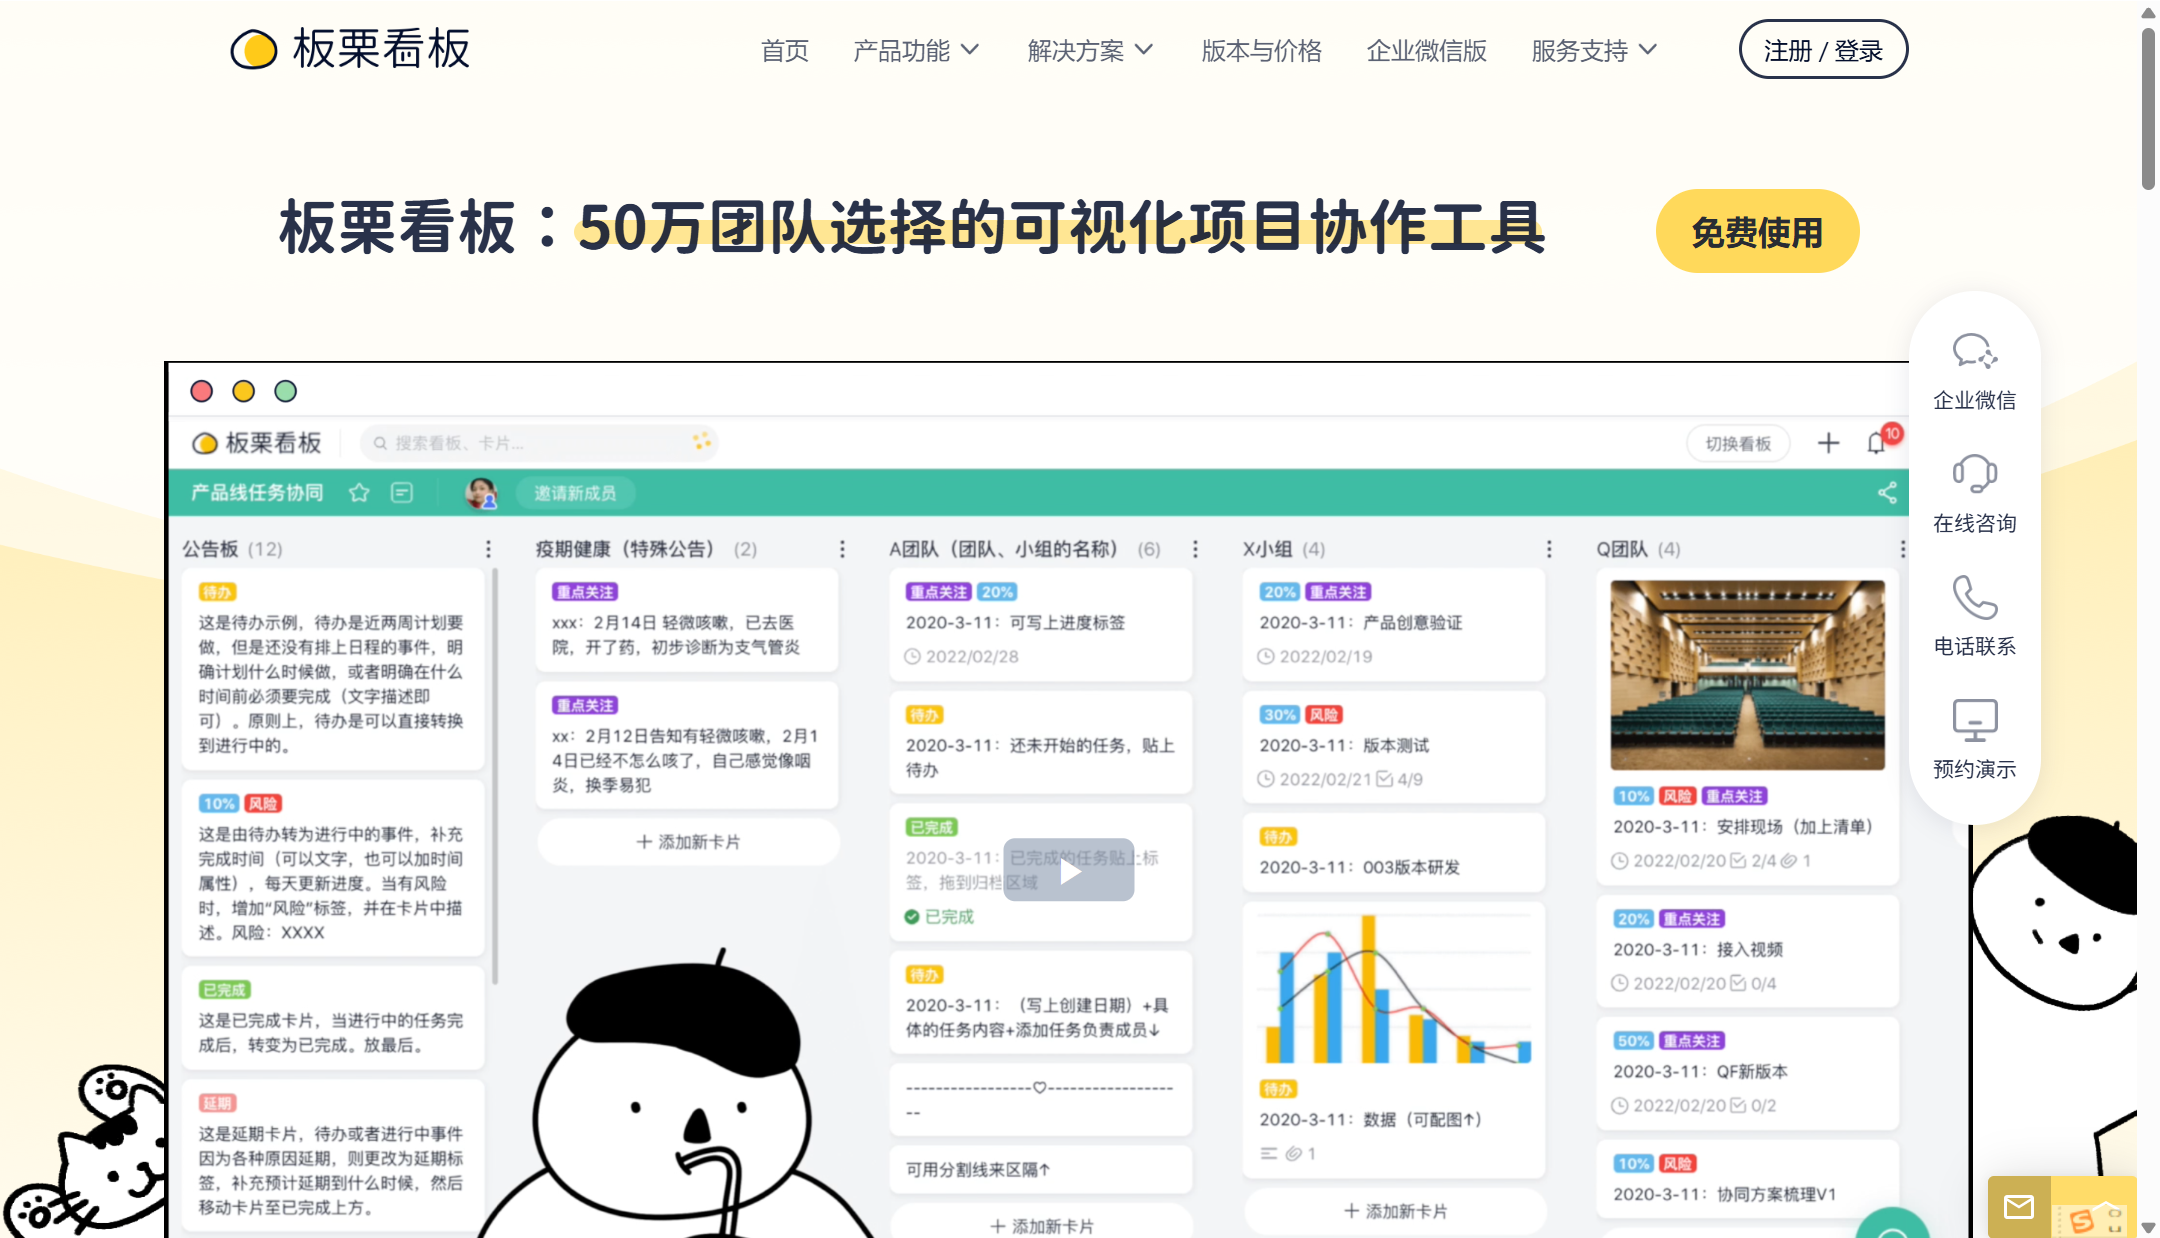Click the 企业微信 chat icon in sidebar
The width and height of the screenshot is (2160, 1238).
coord(1974,351)
